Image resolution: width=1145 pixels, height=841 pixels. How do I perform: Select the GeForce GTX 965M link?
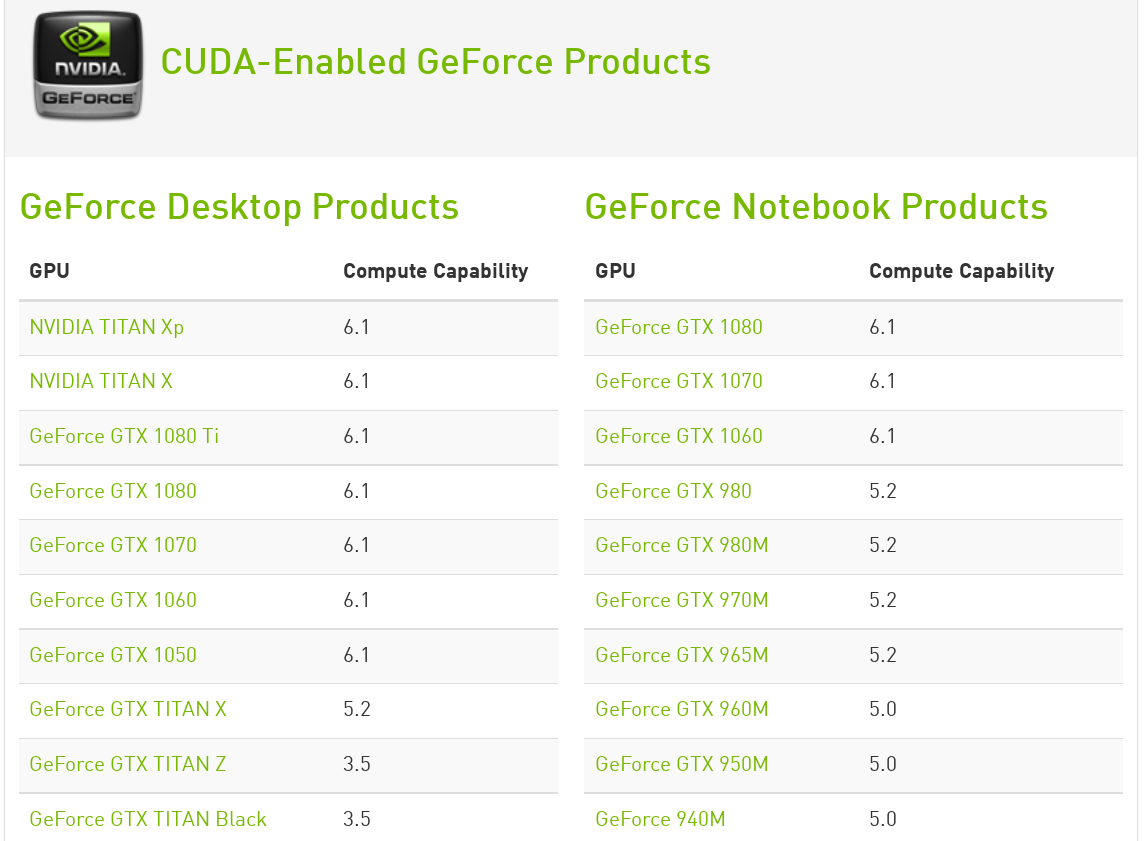click(681, 655)
